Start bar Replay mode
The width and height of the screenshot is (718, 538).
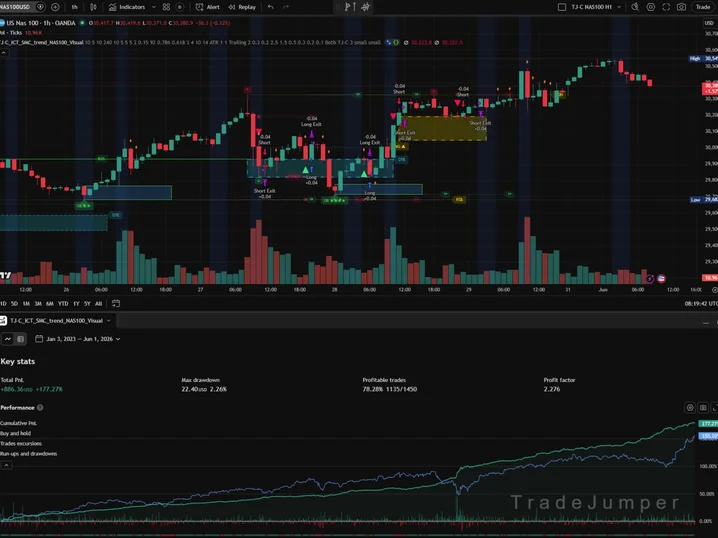(x=242, y=7)
